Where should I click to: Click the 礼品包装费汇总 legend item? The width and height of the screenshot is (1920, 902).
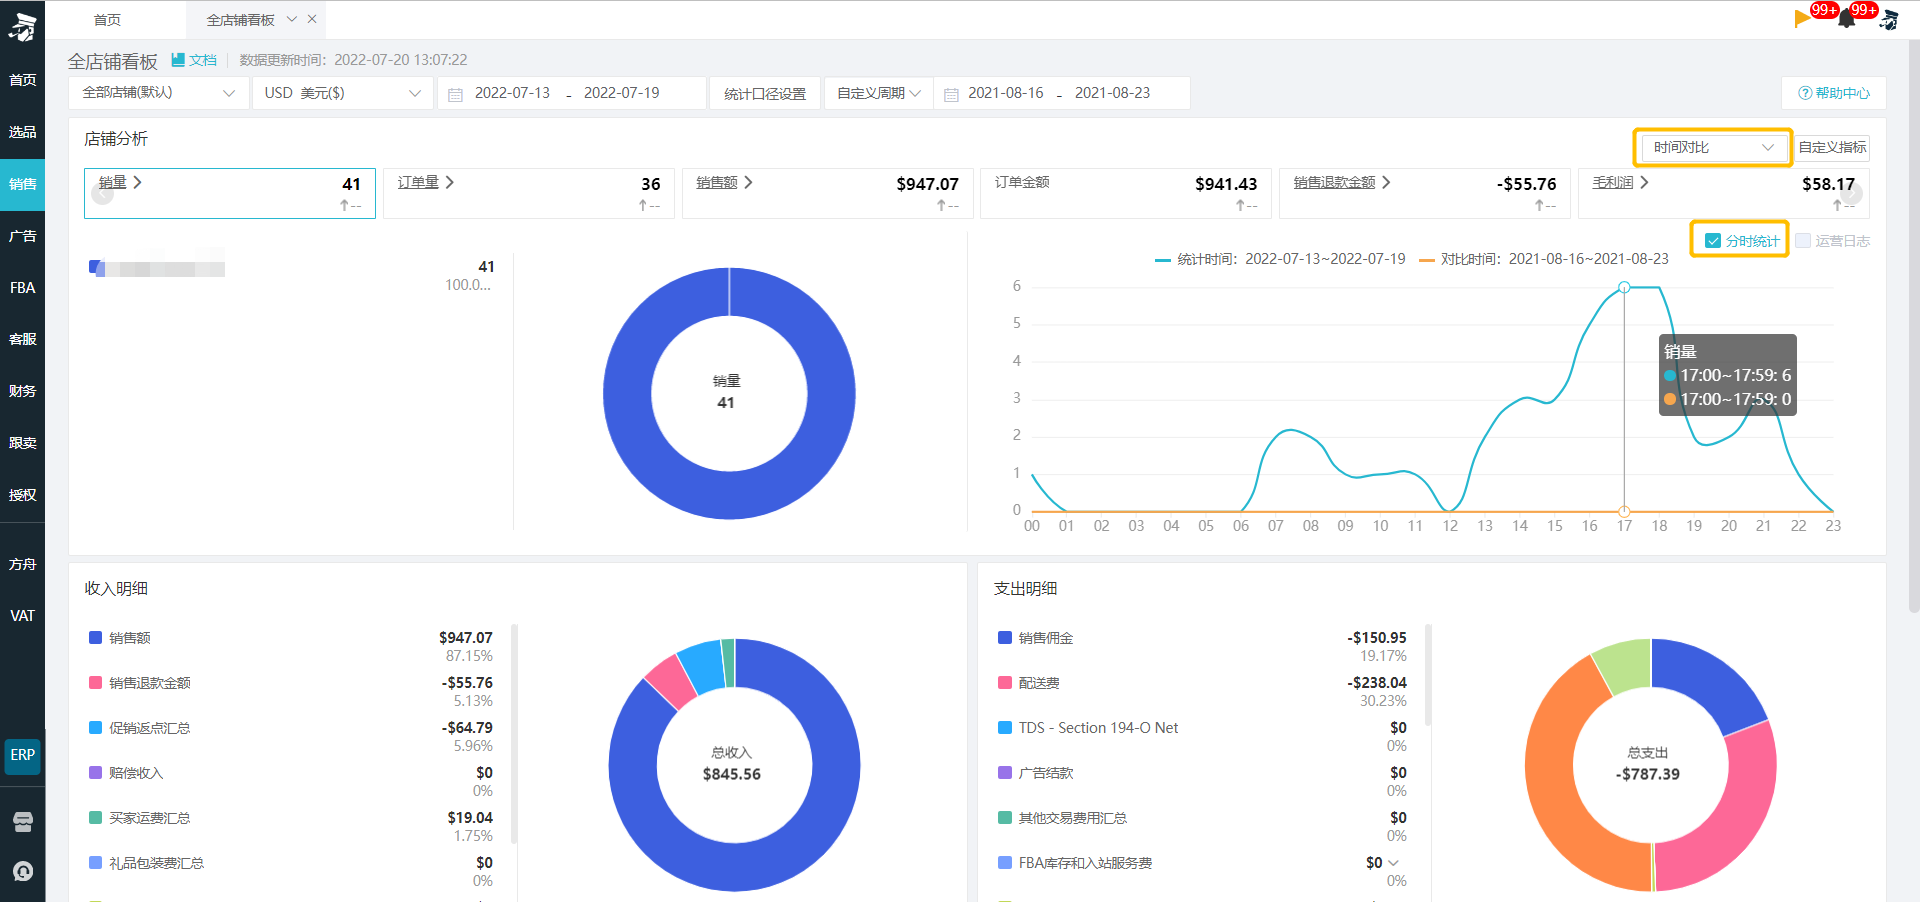[x=147, y=863]
